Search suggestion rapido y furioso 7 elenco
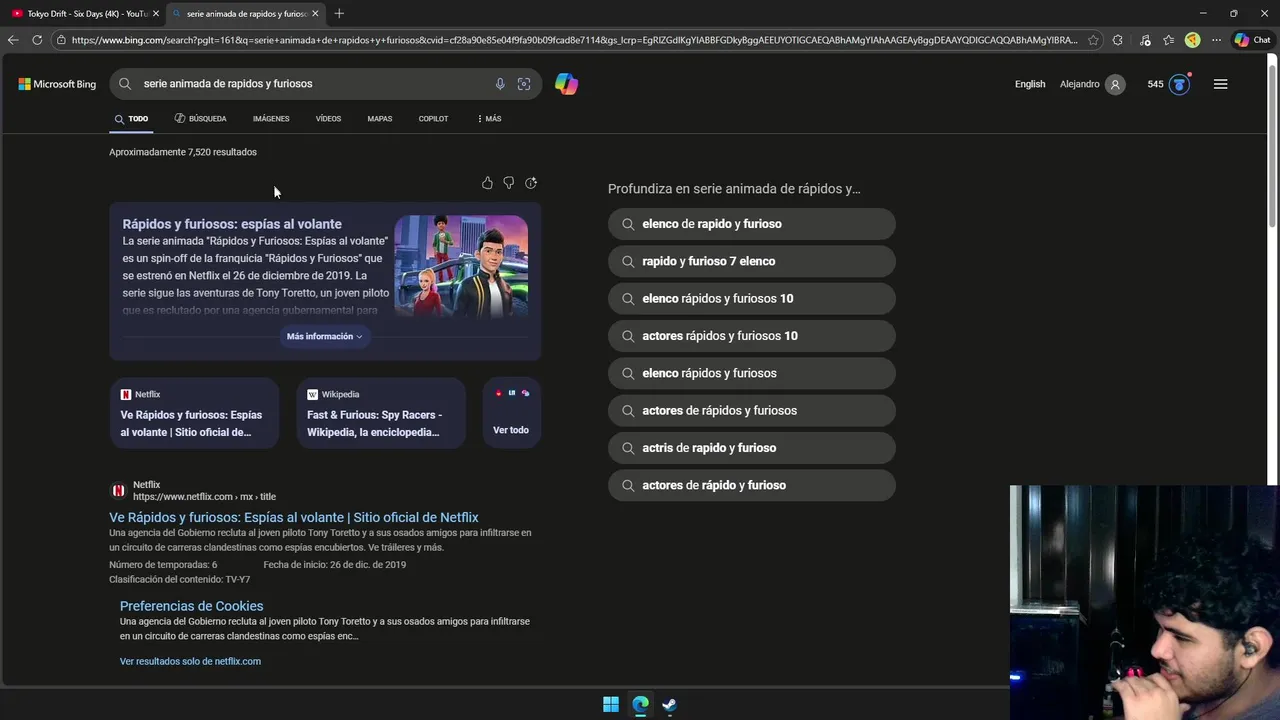1280x720 pixels. tap(752, 261)
